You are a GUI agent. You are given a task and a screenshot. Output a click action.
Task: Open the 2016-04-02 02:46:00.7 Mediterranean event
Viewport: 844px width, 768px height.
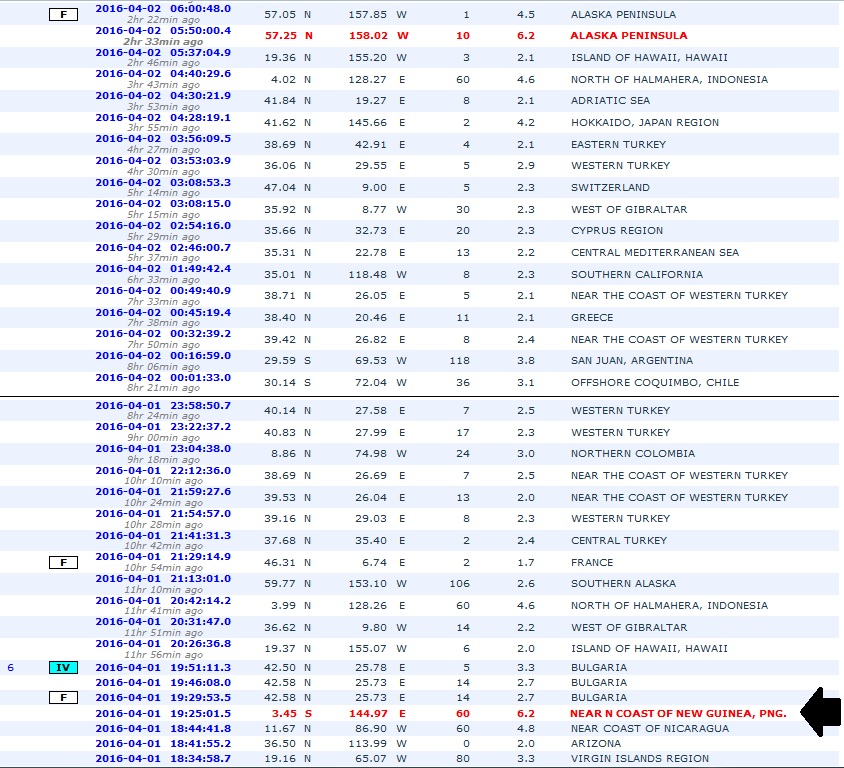click(x=163, y=248)
